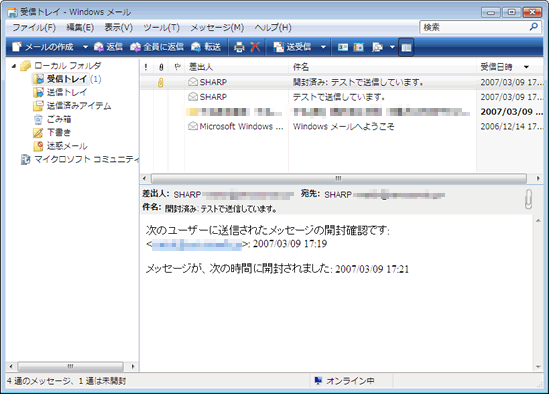Image resolution: width=549 pixels, height=394 pixels.
Task: Click the search (検索) input field
Action: (x=473, y=27)
